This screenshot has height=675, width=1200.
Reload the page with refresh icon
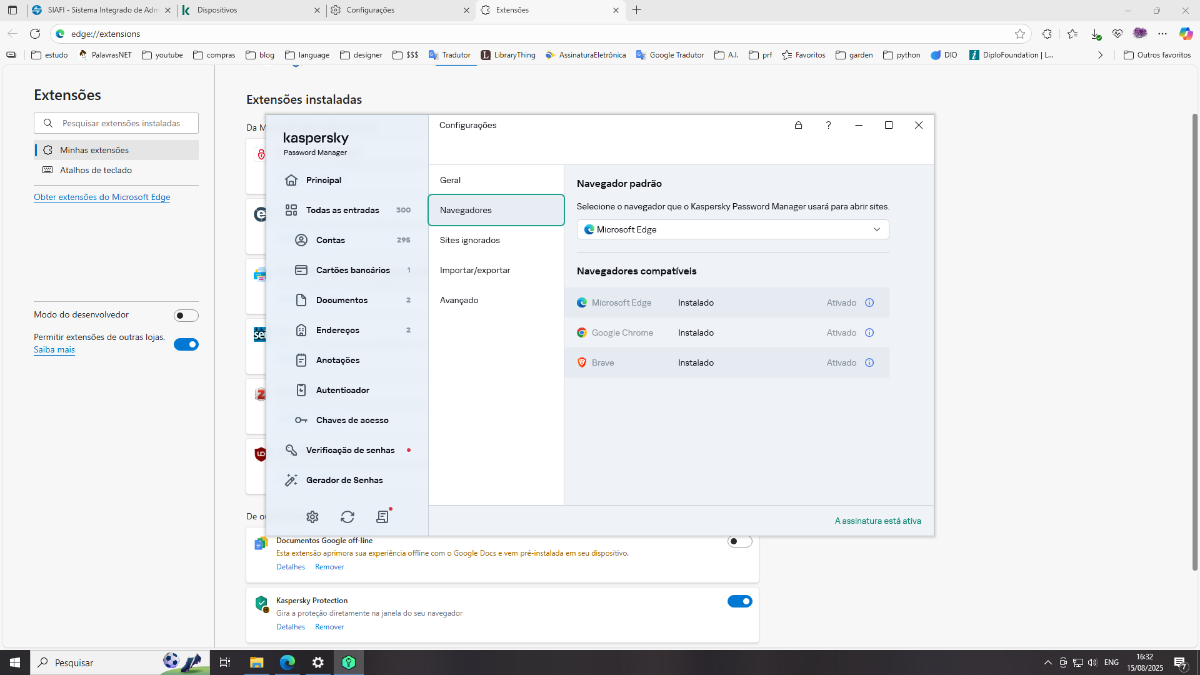(34, 33)
